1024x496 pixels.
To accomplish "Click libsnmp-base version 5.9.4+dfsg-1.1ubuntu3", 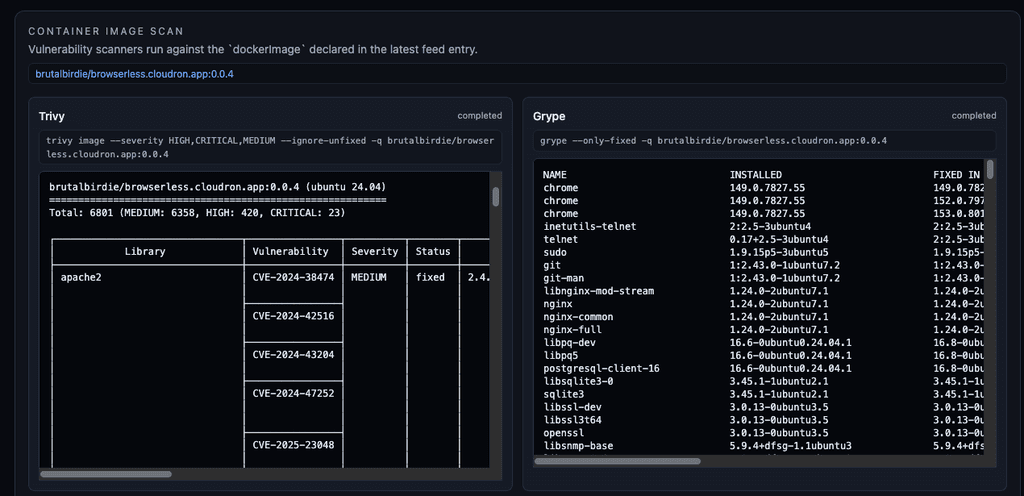I will tap(790, 446).
